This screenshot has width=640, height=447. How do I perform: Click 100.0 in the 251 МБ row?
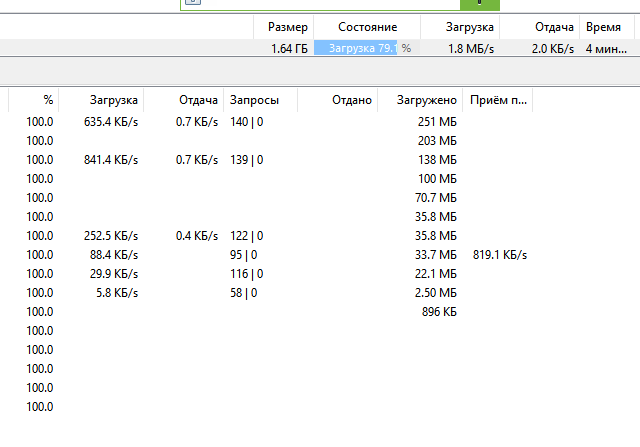40,122
